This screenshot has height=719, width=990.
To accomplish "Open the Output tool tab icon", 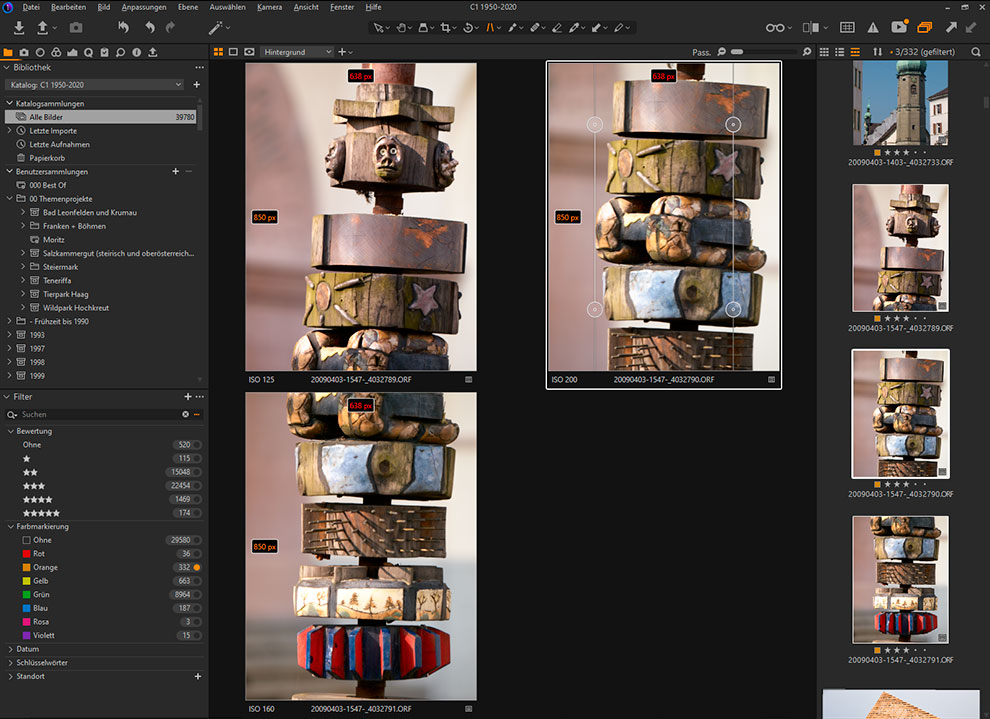I will (x=153, y=52).
